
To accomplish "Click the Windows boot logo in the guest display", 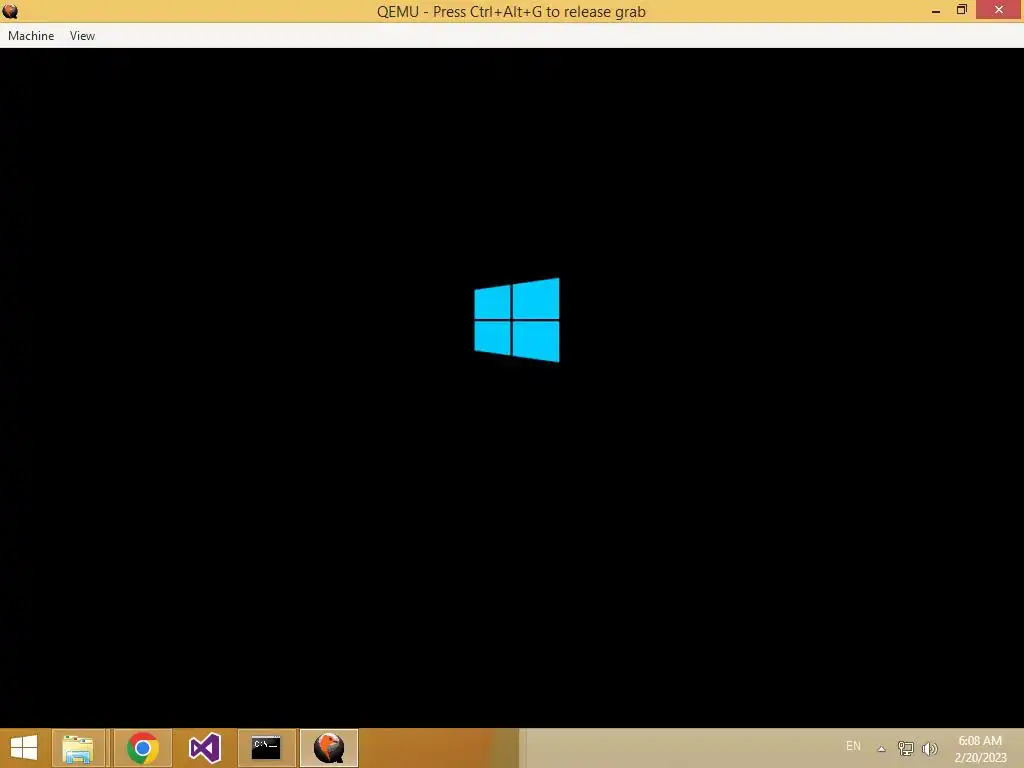I will pos(517,320).
